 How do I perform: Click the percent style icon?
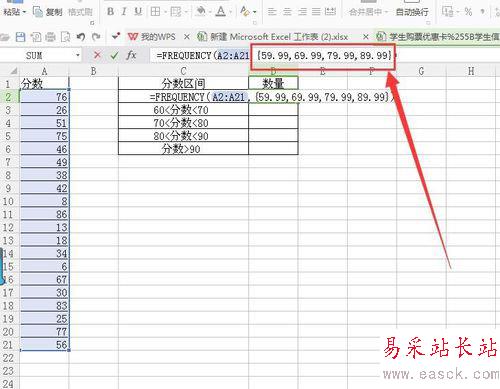[468, 12]
